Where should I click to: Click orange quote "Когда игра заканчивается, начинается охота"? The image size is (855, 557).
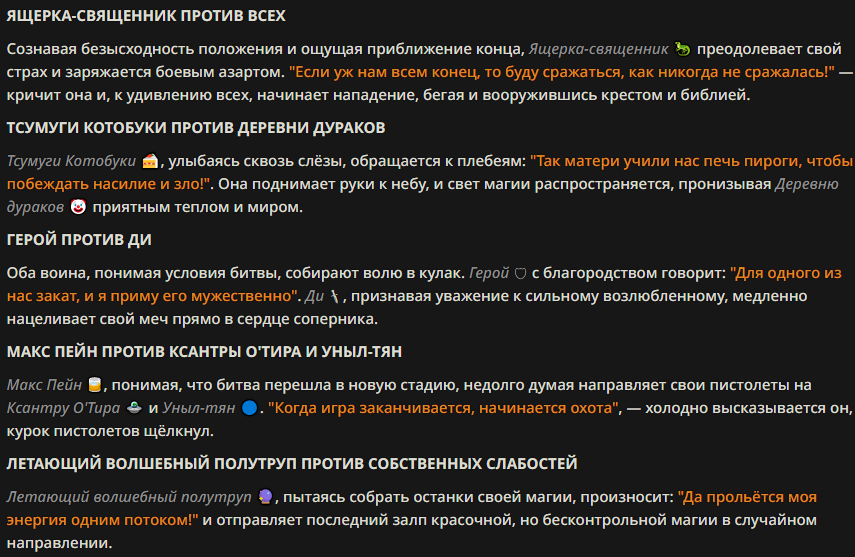pos(444,408)
